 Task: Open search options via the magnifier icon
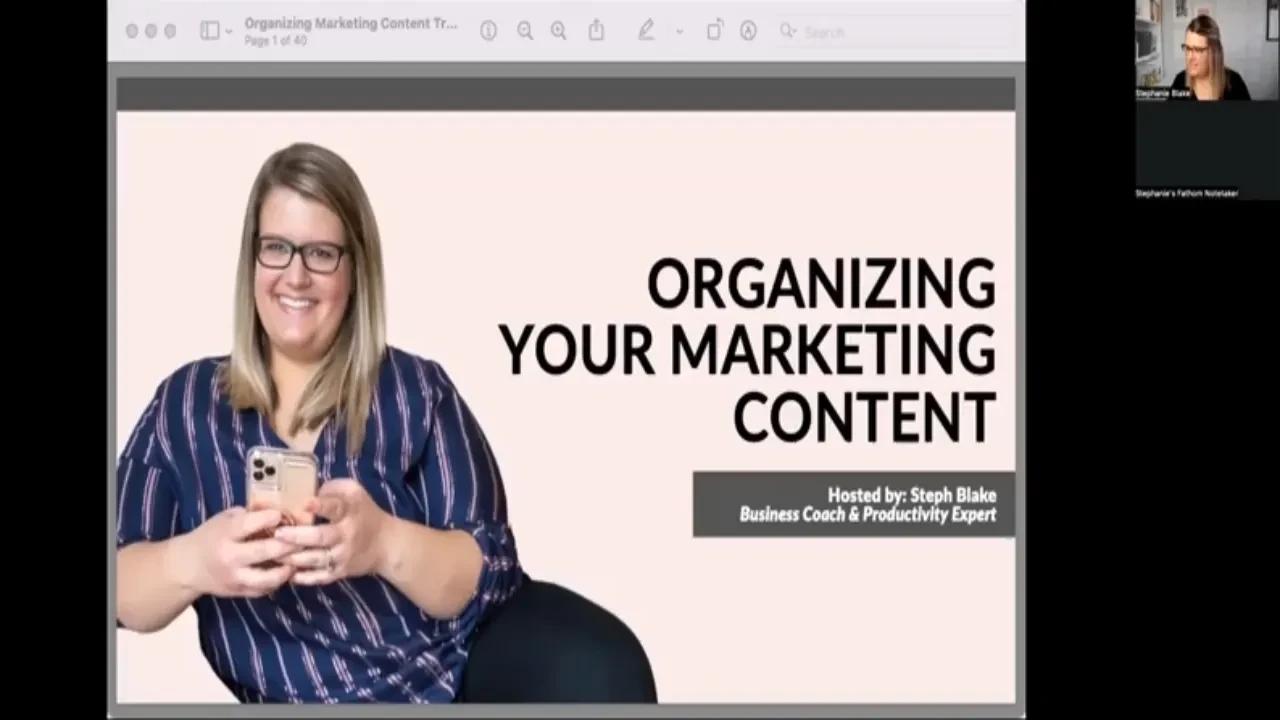click(788, 31)
